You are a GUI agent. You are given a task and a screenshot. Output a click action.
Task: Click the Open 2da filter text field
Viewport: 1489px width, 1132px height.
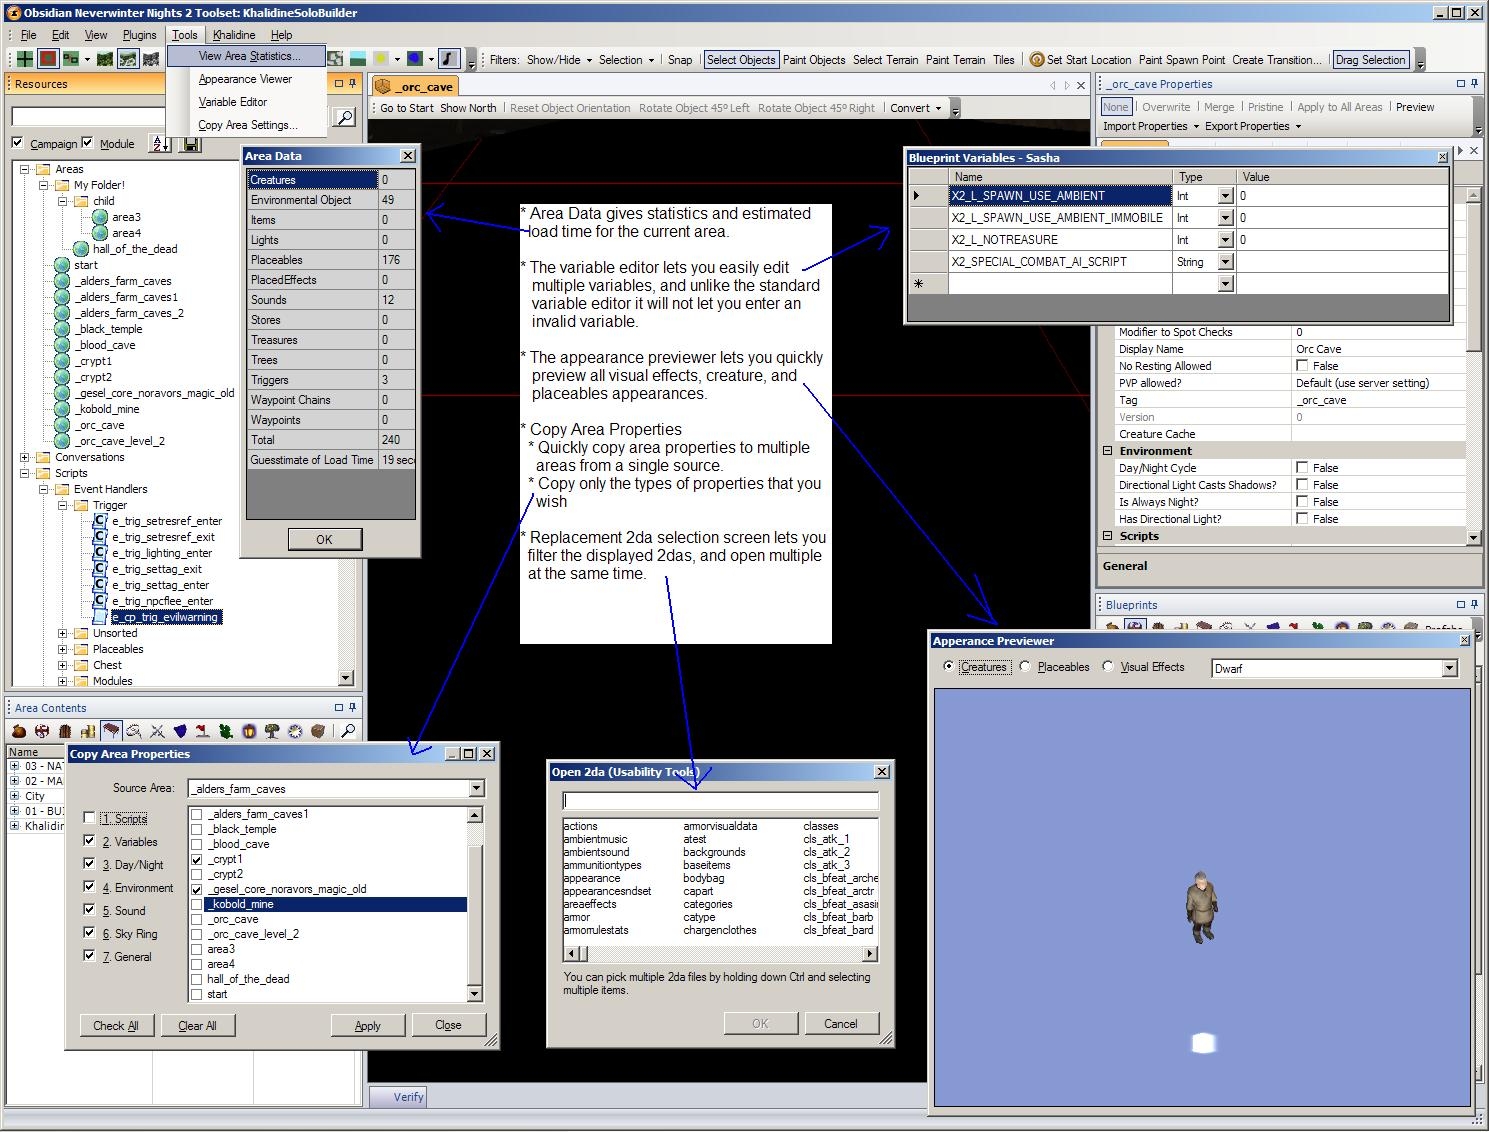click(x=720, y=800)
